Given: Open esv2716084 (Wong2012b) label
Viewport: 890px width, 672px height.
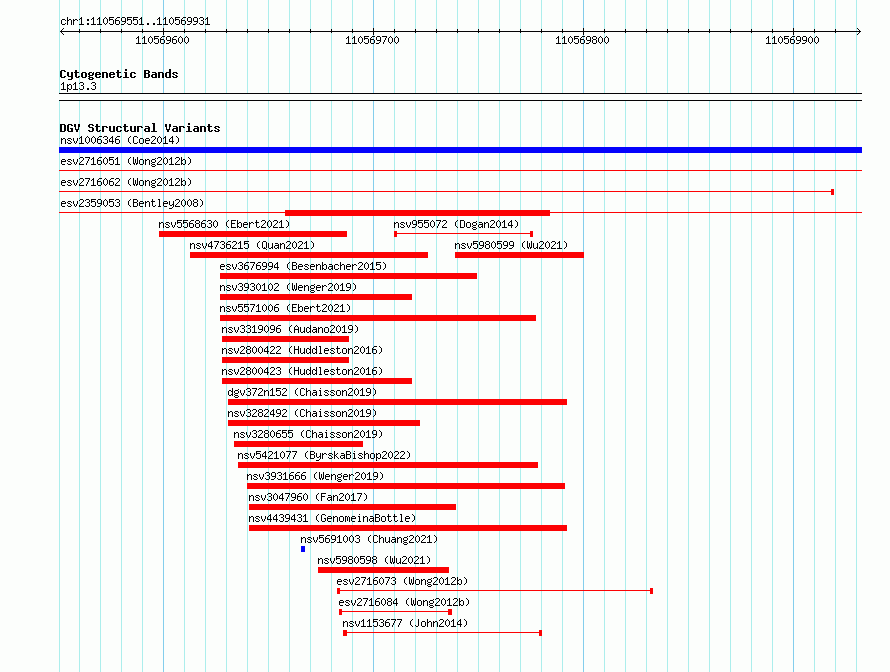Looking at the screenshot, I should tap(404, 602).
